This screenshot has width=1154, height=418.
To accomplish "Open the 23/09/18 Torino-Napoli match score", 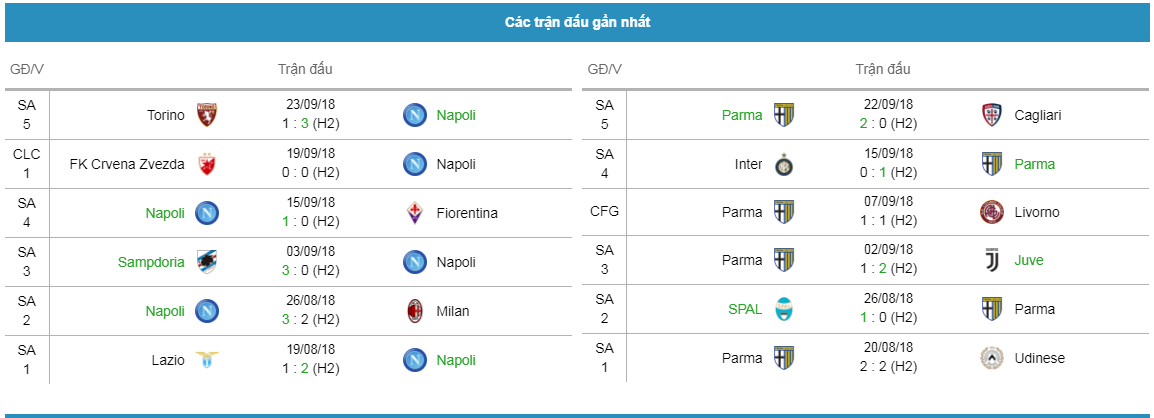I will (x=313, y=124).
